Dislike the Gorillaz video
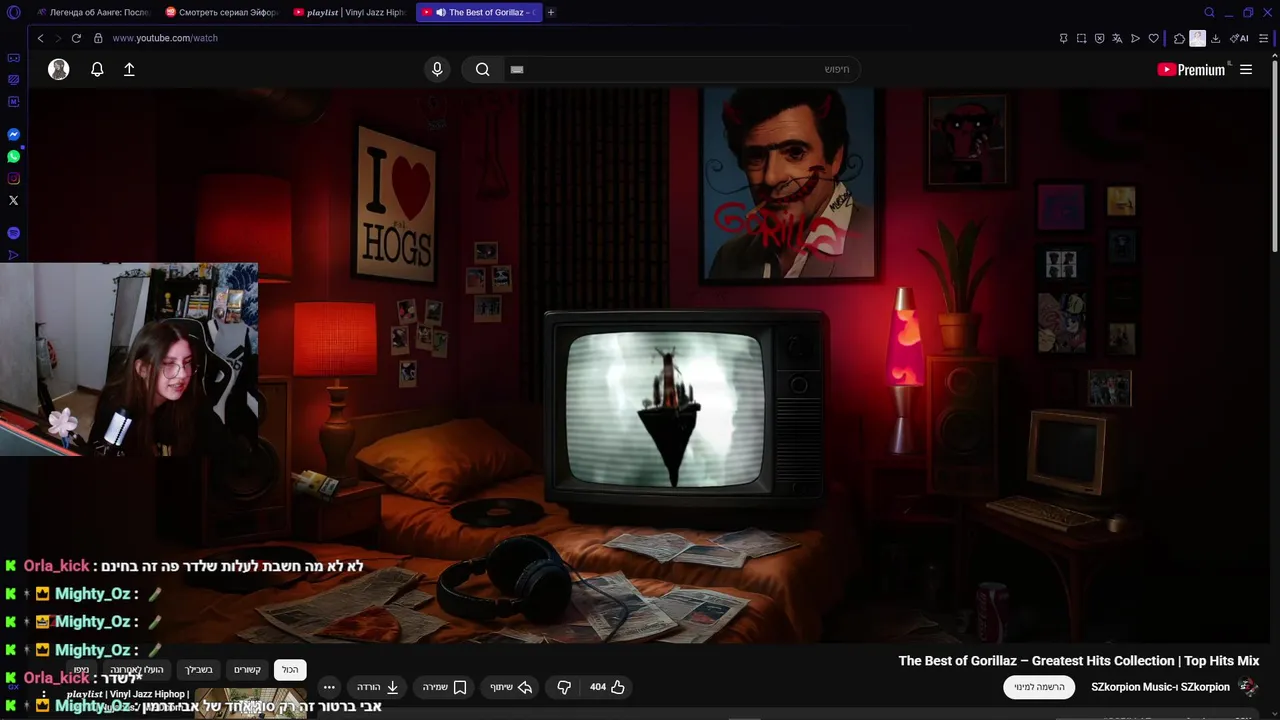This screenshot has height=720, width=1280. coord(564,687)
